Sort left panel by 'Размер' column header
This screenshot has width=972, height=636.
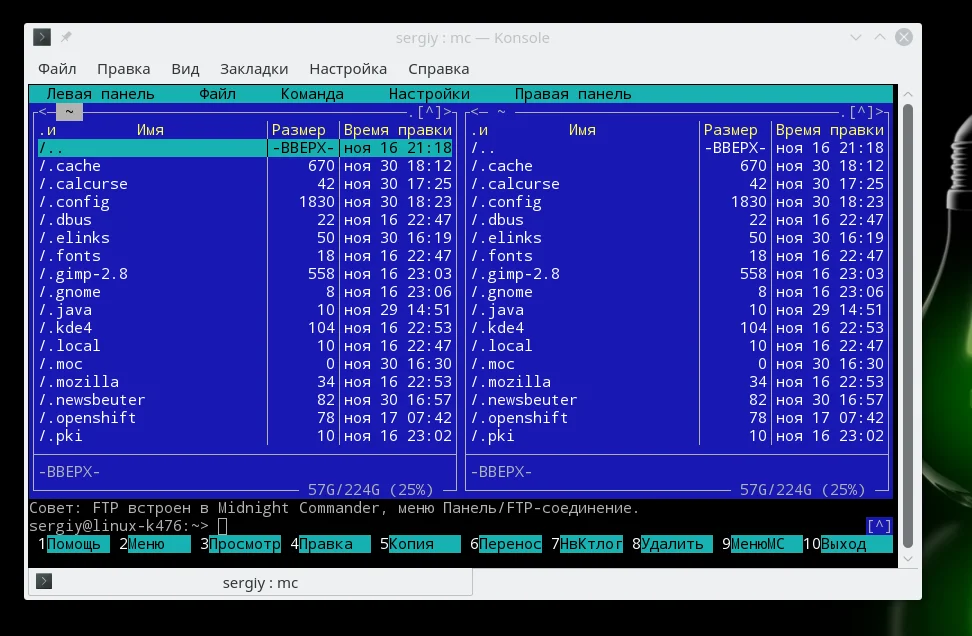pyautogui.click(x=299, y=130)
